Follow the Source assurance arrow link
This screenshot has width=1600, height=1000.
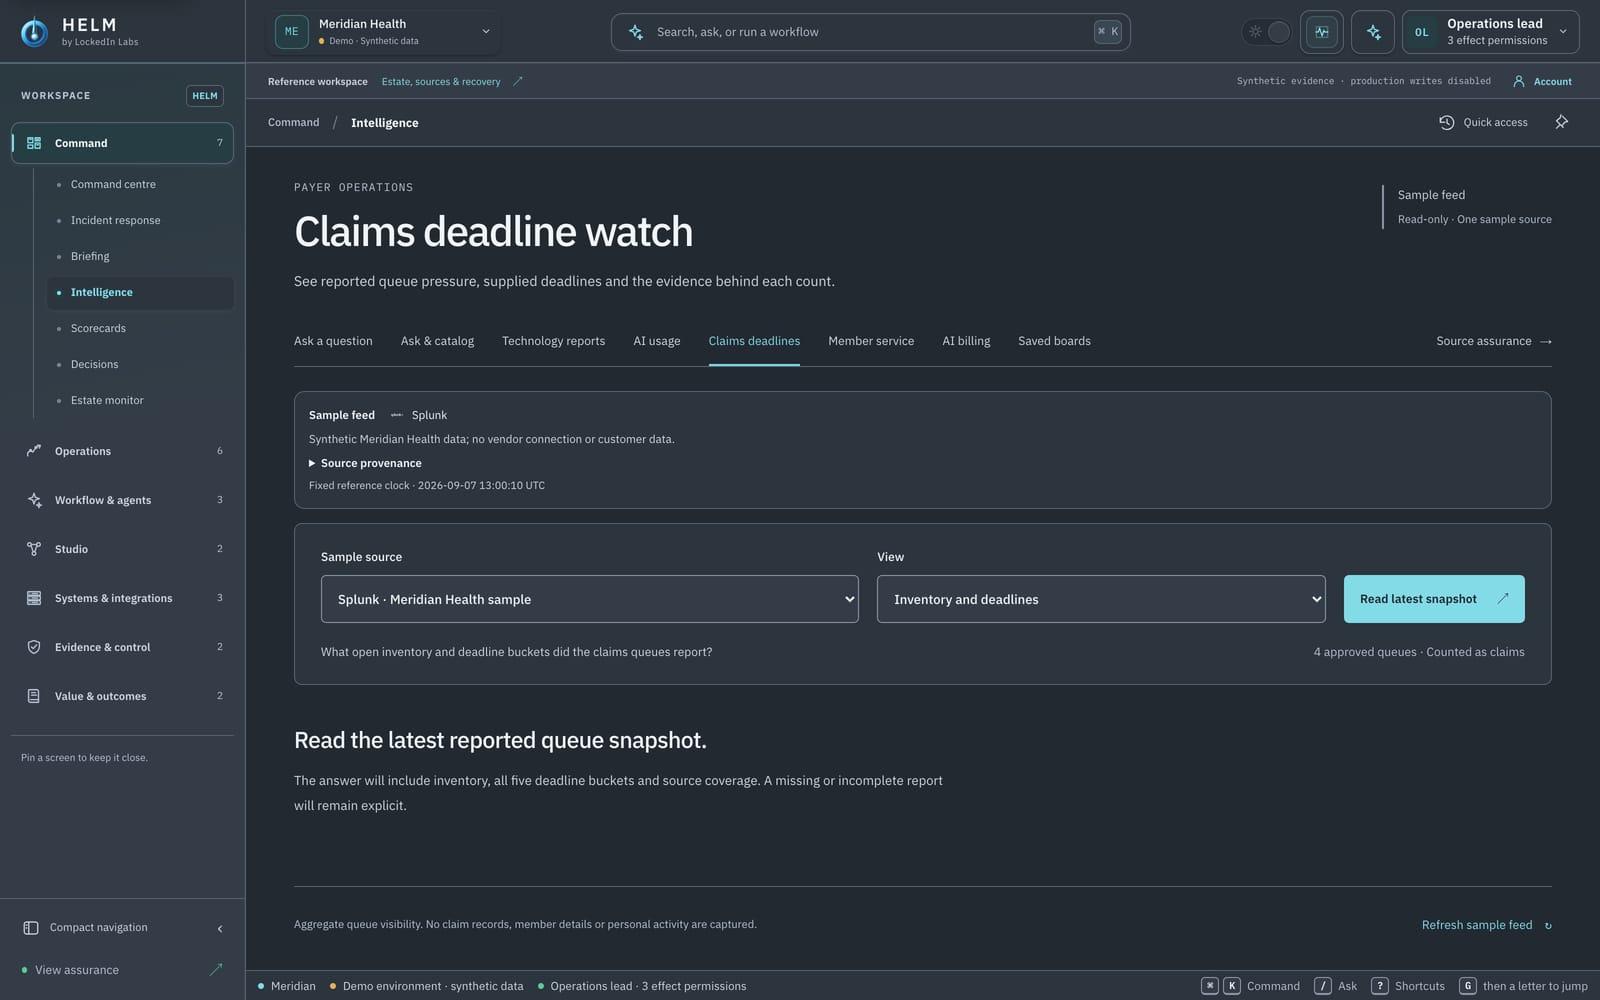click(x=1494, y=341)
